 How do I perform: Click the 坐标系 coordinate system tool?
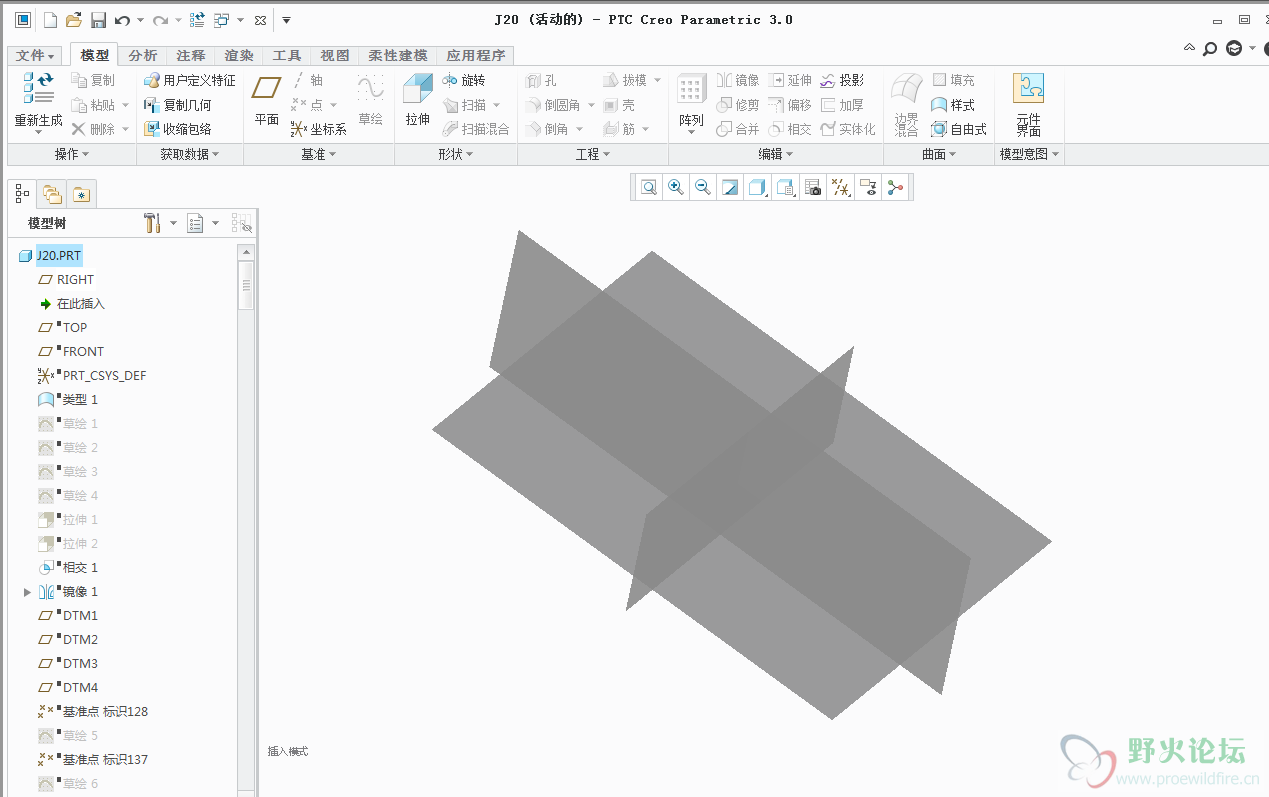319,129
